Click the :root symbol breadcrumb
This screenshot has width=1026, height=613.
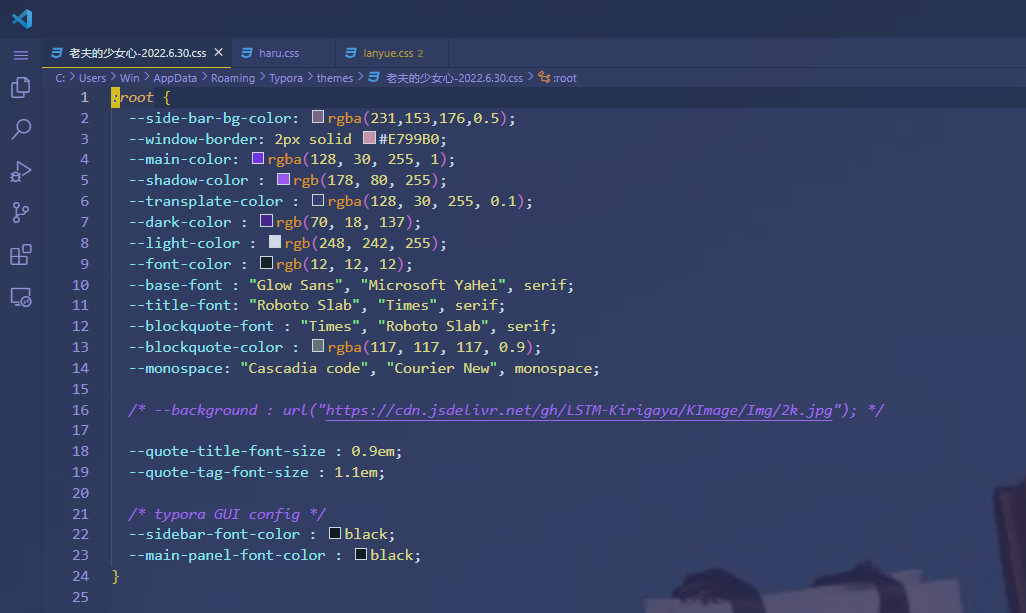565,78
